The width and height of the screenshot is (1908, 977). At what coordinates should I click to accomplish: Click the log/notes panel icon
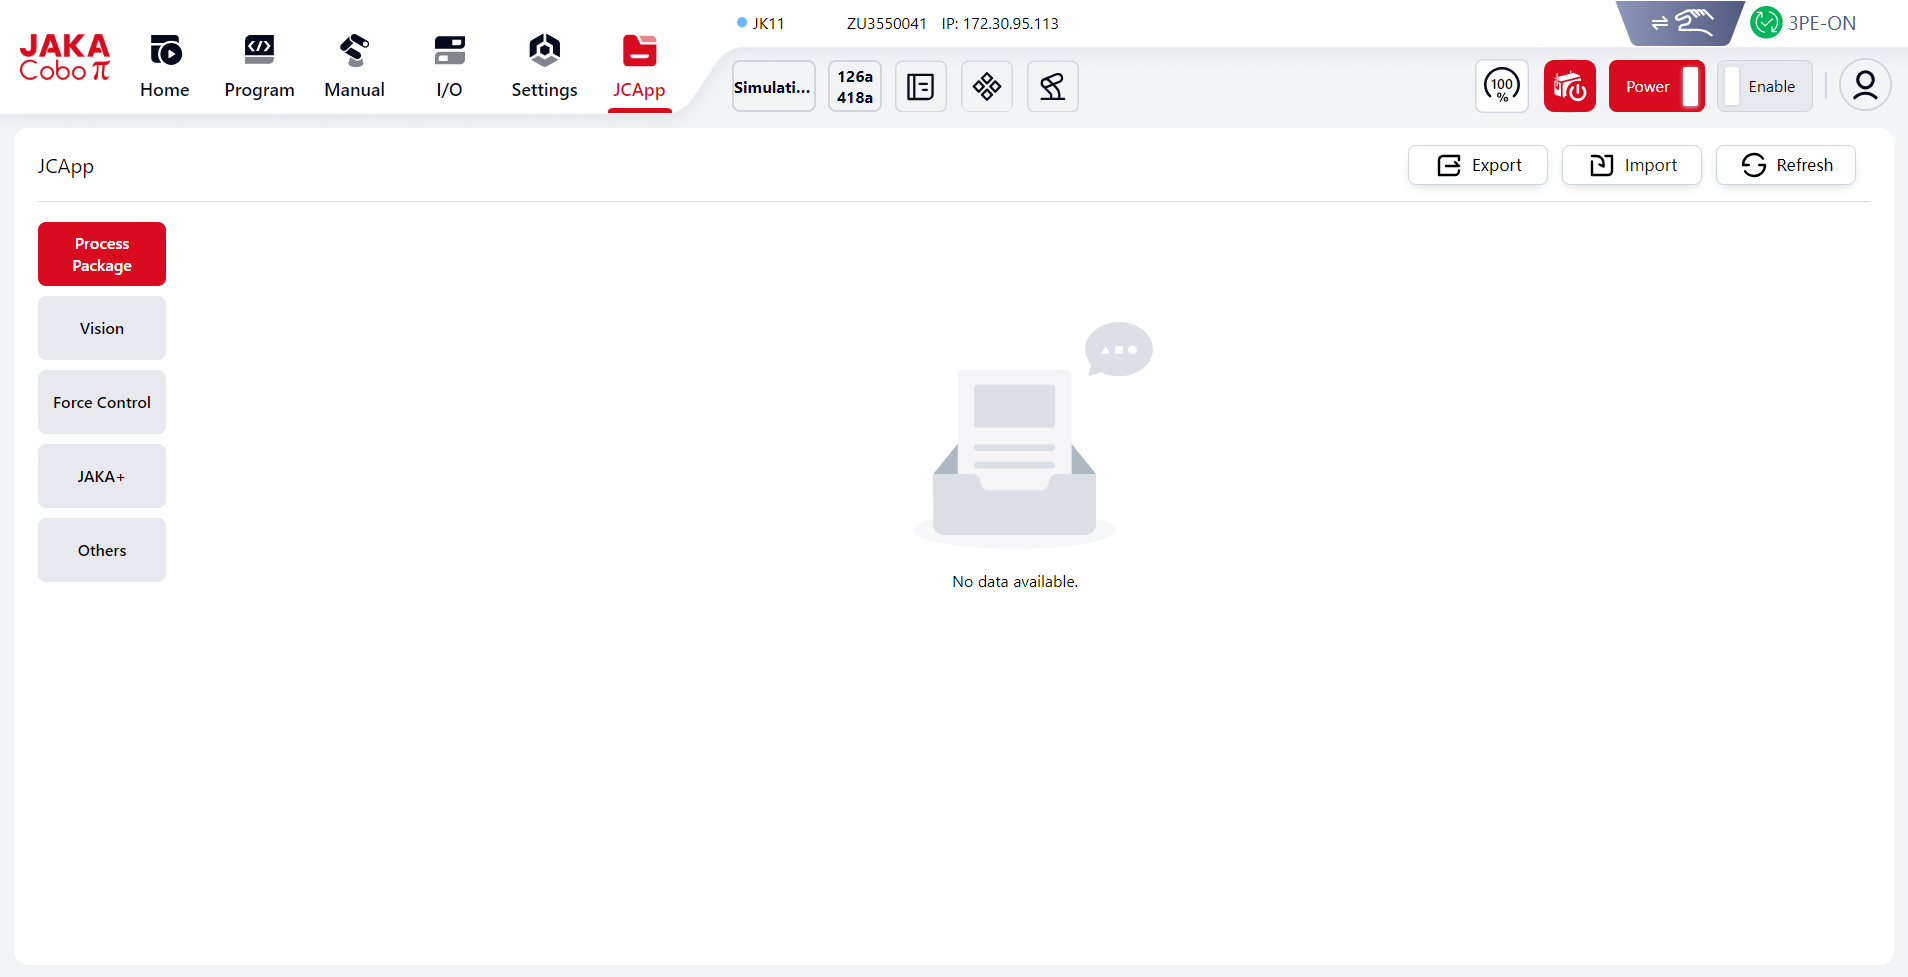click(920, 87)
